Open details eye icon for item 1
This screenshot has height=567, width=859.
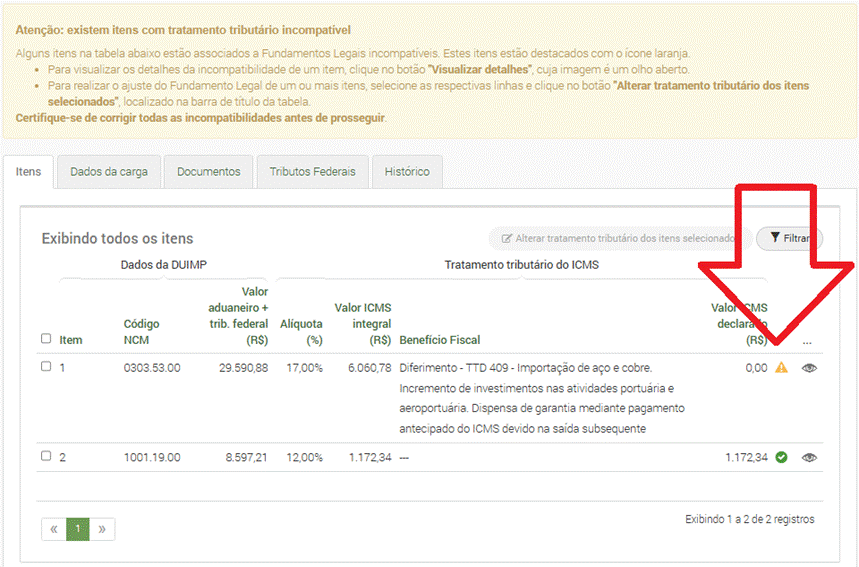(810, 368)
